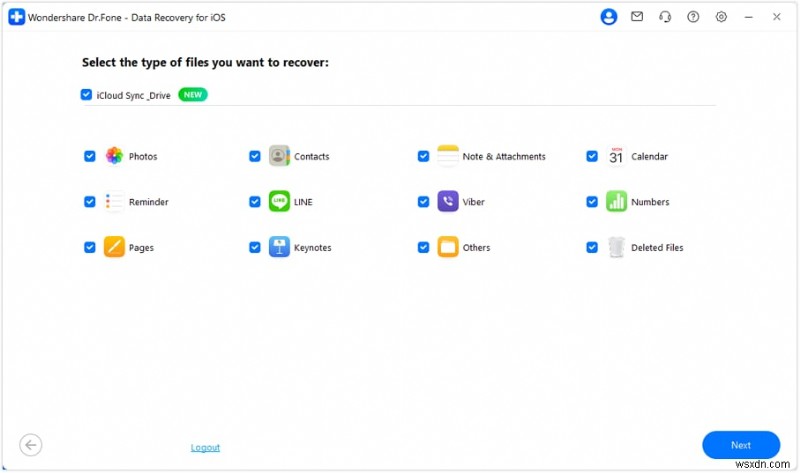
Task: Click the green LINE app icon
Action: [279, 202]
